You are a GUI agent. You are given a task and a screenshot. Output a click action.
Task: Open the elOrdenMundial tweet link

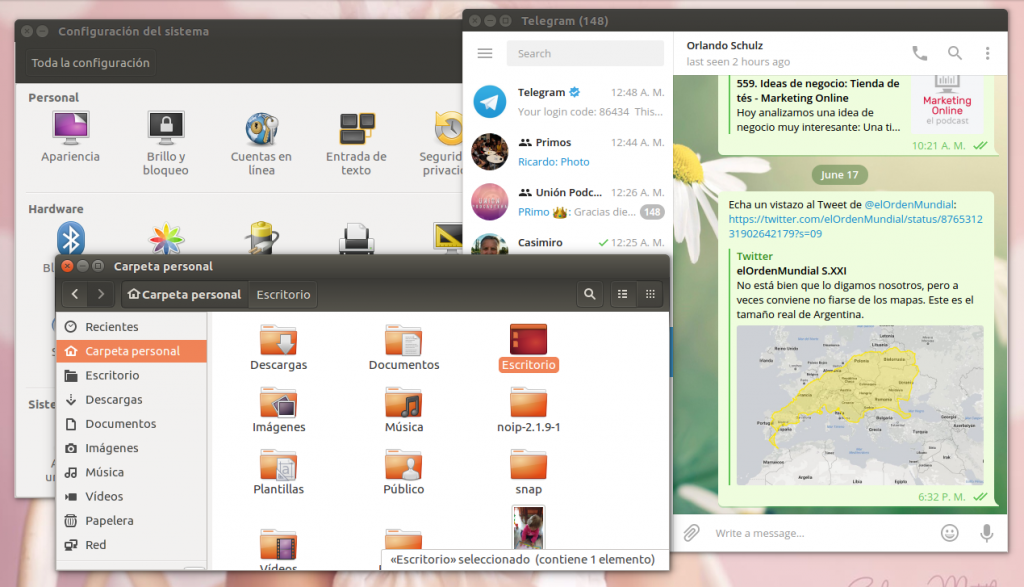[x=856, y=226]
